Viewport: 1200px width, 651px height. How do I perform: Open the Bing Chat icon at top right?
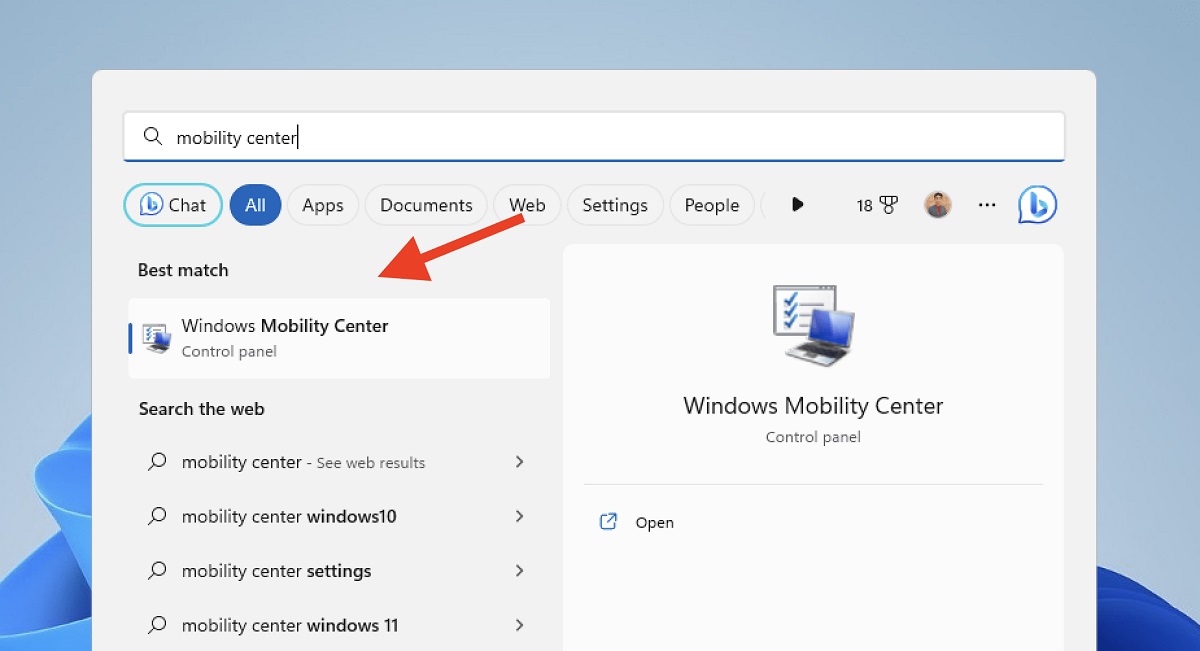(x=1037, y=205)
